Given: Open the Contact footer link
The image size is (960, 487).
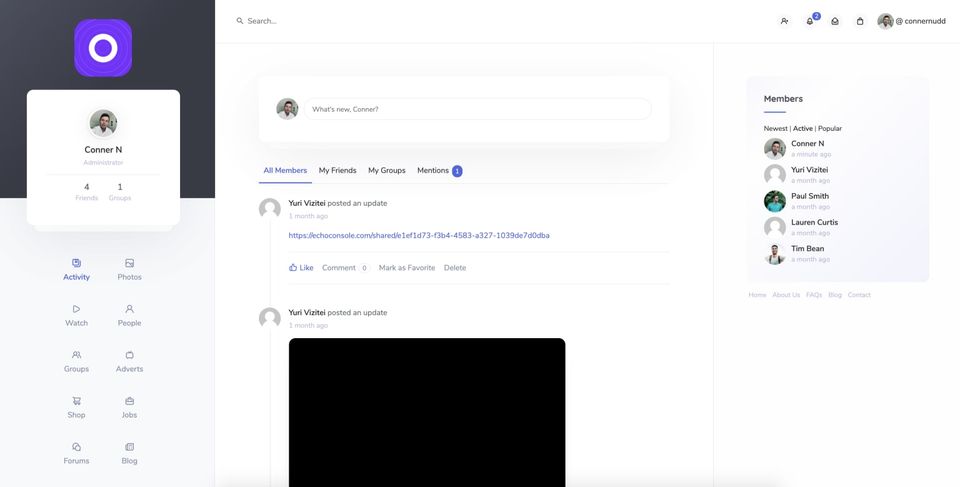Looking at the screenshot, I should pyautogui.click(x=859, y=295).
